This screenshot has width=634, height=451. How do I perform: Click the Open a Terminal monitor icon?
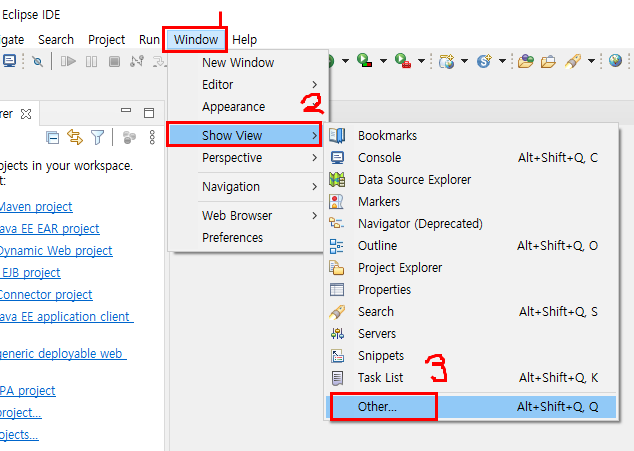9,61
